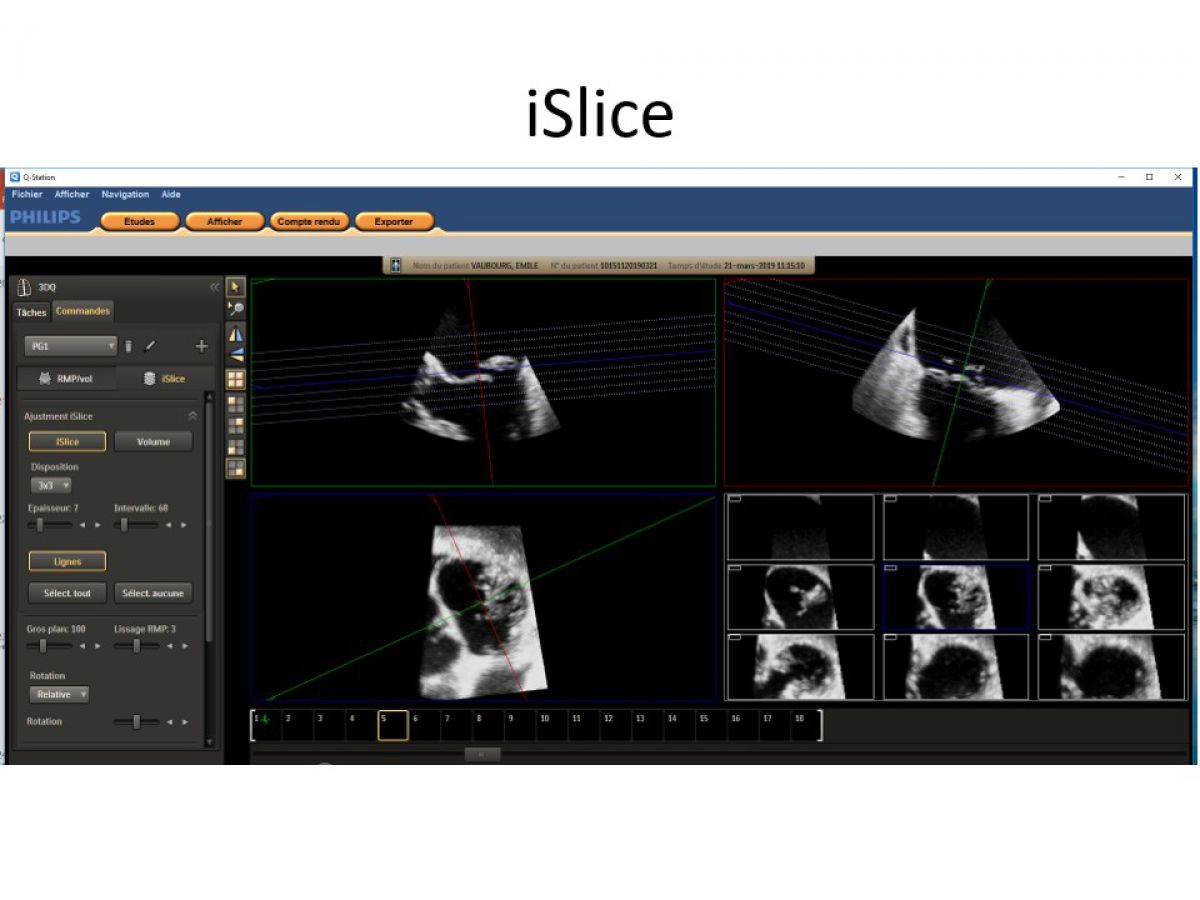Image resolution: width=1200 pixels, height=900 pixels.
Task: Choose the four-pane layout icon
Action: coord(236,380)
